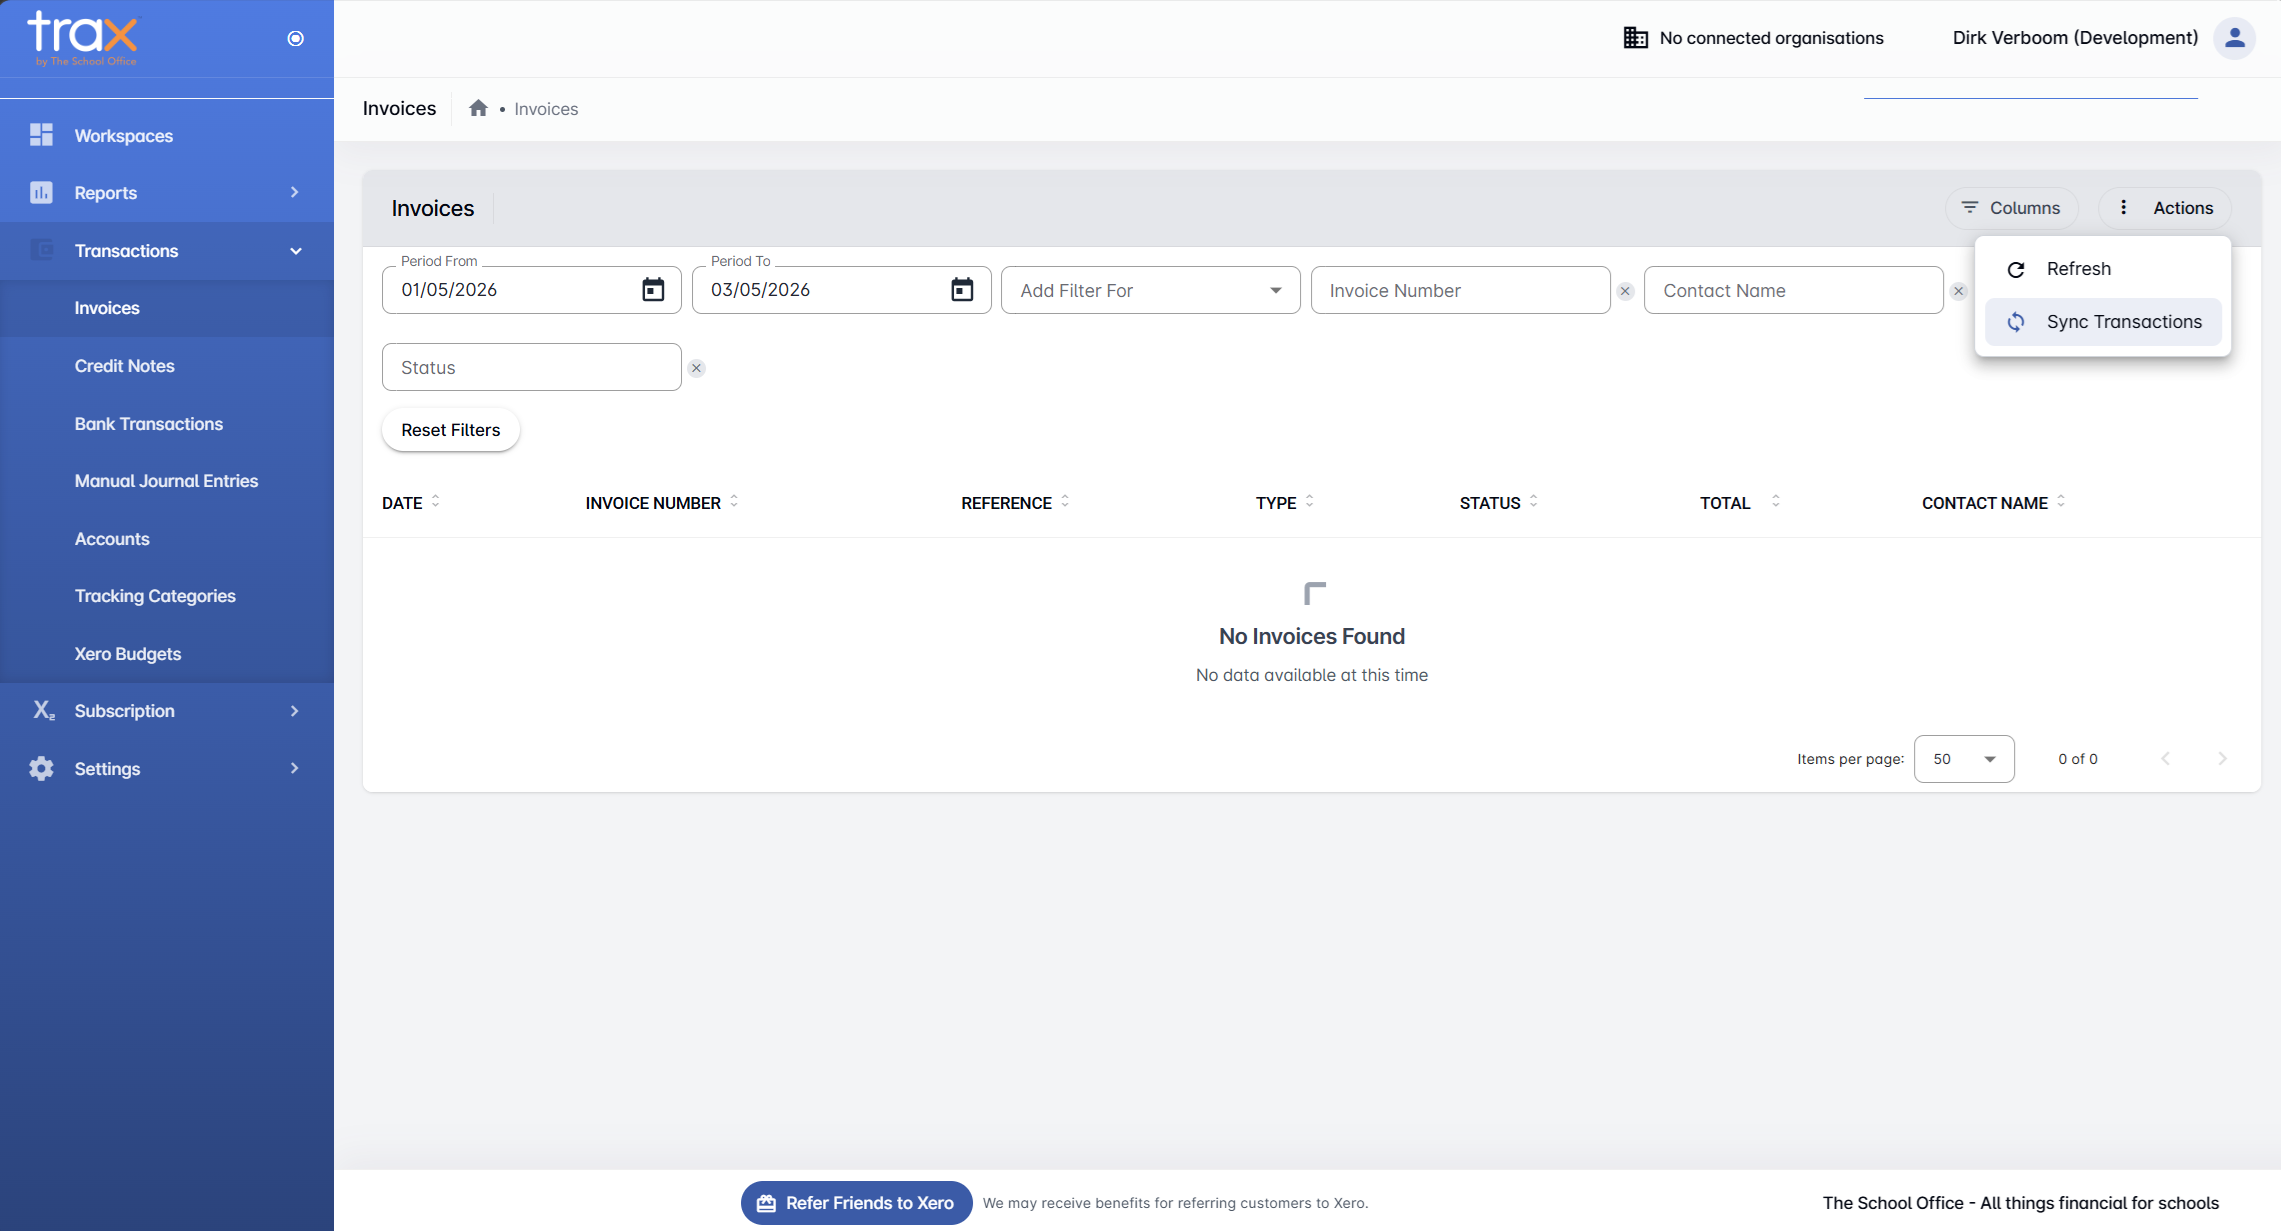Open Xero Budgets in the sidebar
This screenshot has height=1231, width=2281.
(167, 654)
